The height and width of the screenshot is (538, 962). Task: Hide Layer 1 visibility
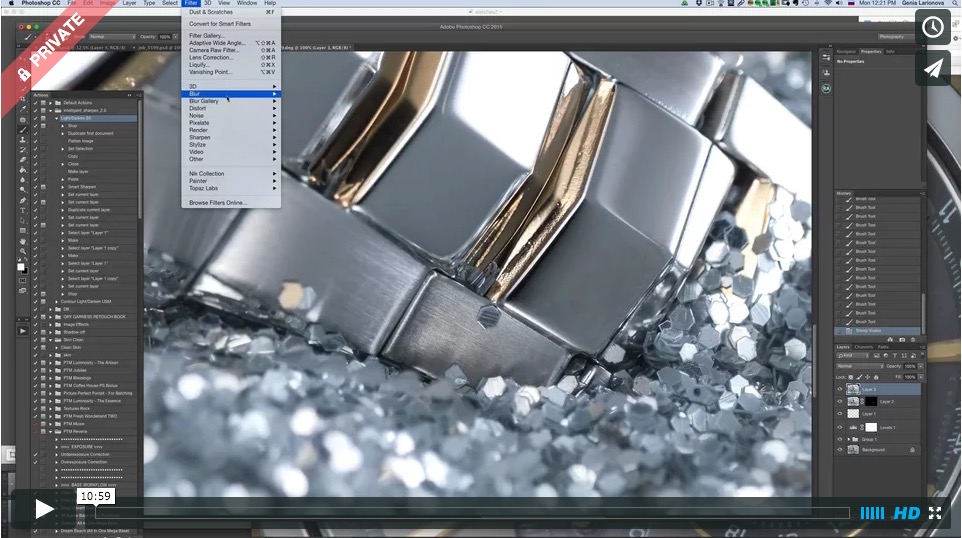click(x=840, y=414)
